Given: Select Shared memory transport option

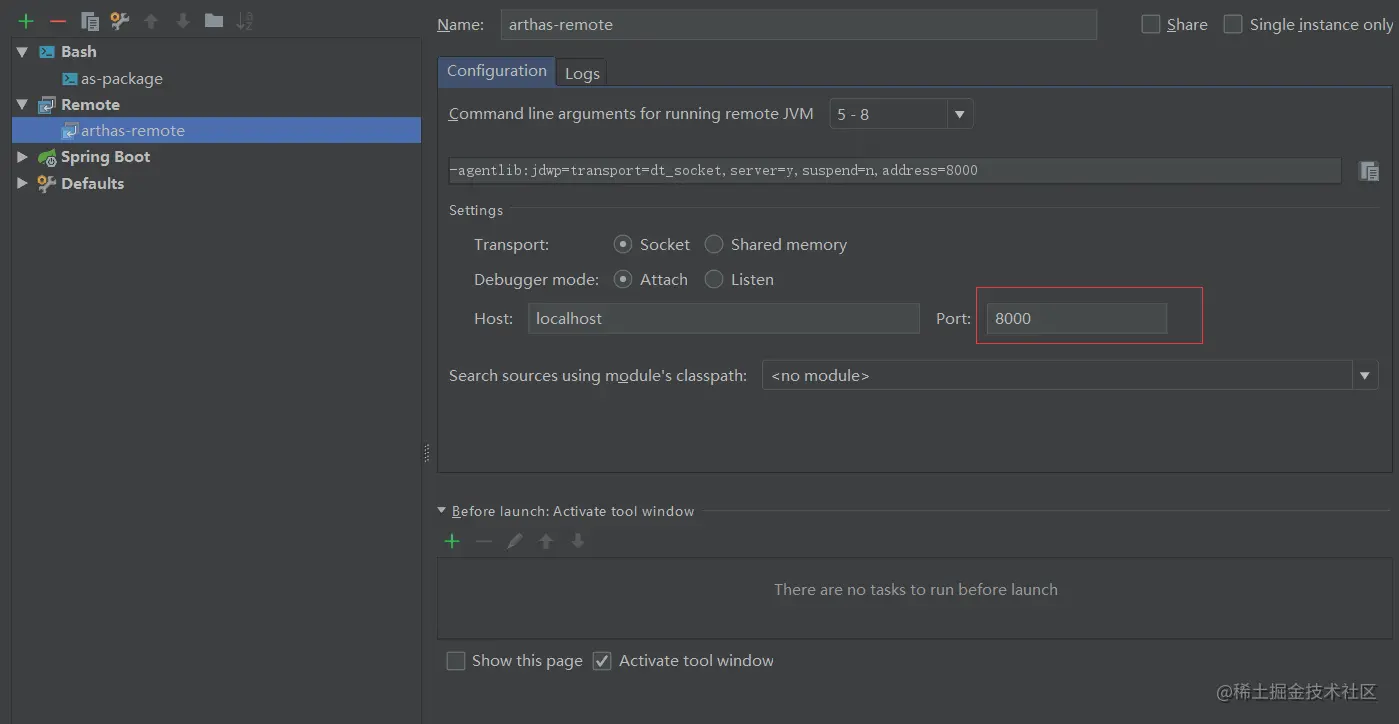Looking at the screenshot, I should tap(714, 244).
